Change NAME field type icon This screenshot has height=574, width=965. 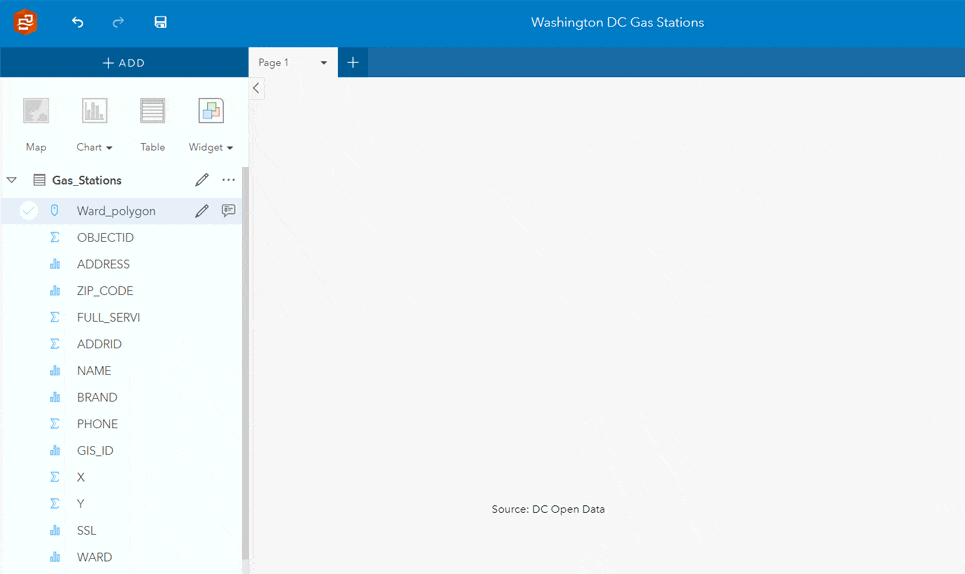pyautogui.click(x=55, y=370)
